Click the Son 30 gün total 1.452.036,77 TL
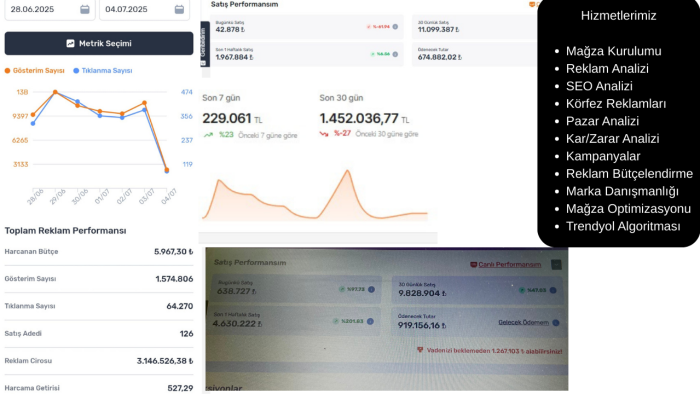700x394 pixels. 364,119
